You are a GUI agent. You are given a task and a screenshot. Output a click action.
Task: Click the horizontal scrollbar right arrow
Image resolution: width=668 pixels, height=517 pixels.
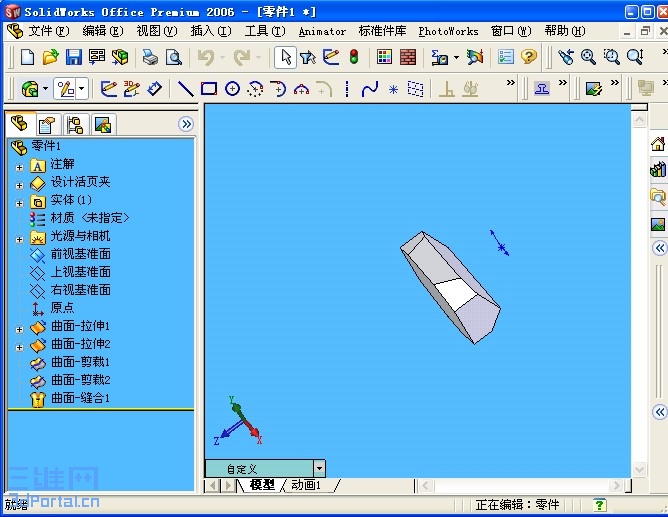(x=616, y=485)
